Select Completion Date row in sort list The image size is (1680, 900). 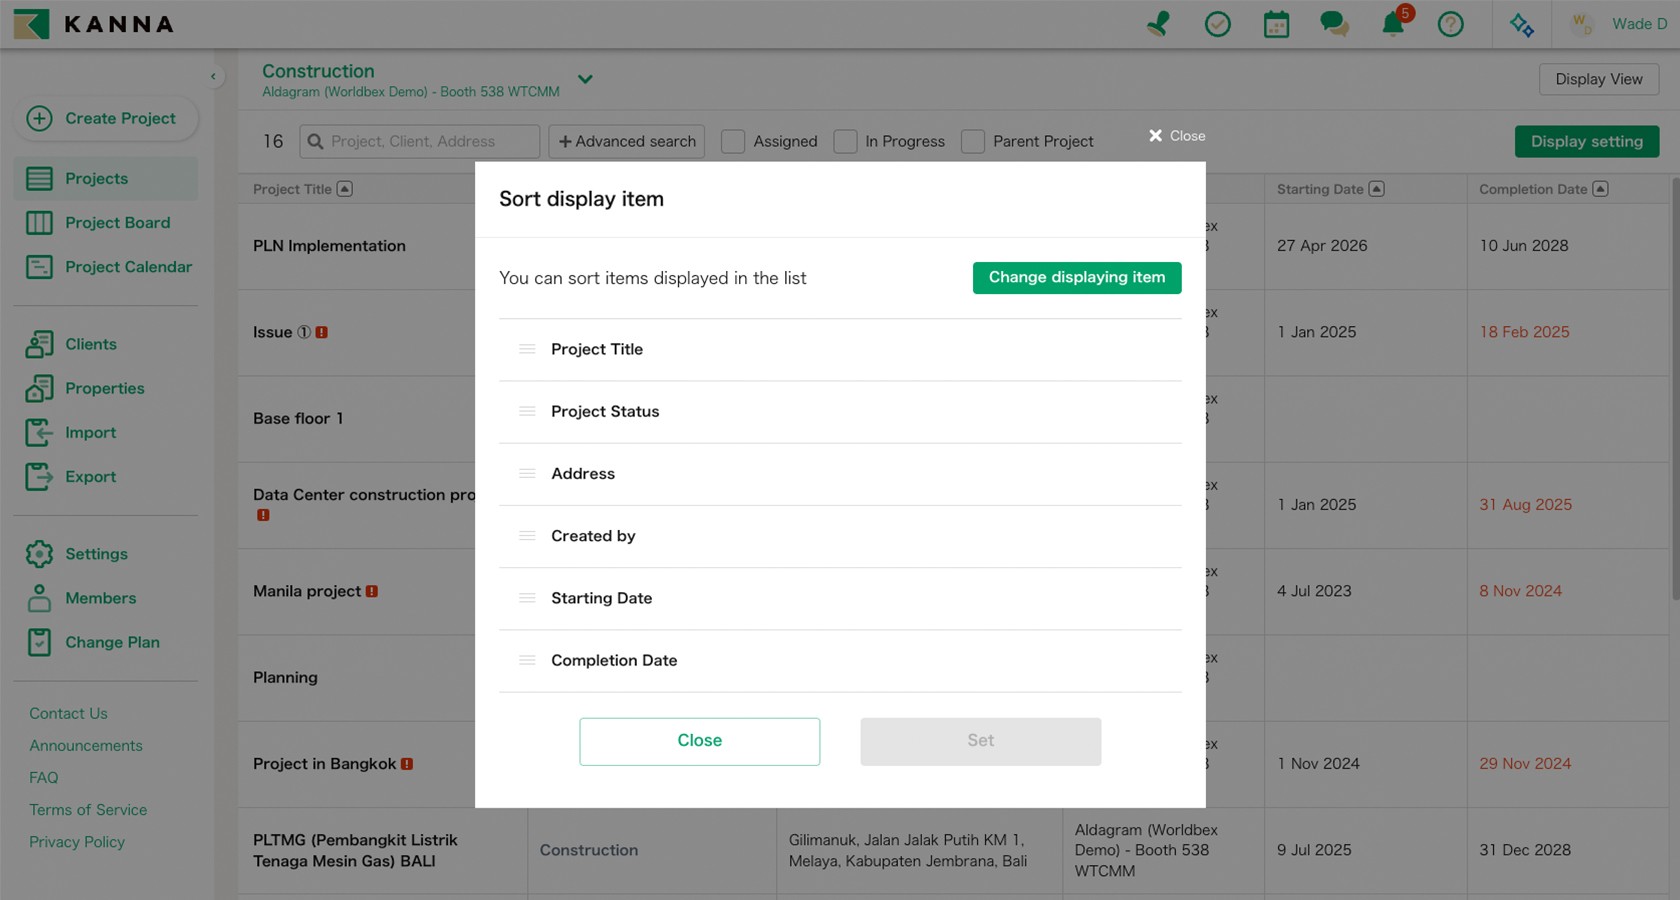(x=840, y=660)
